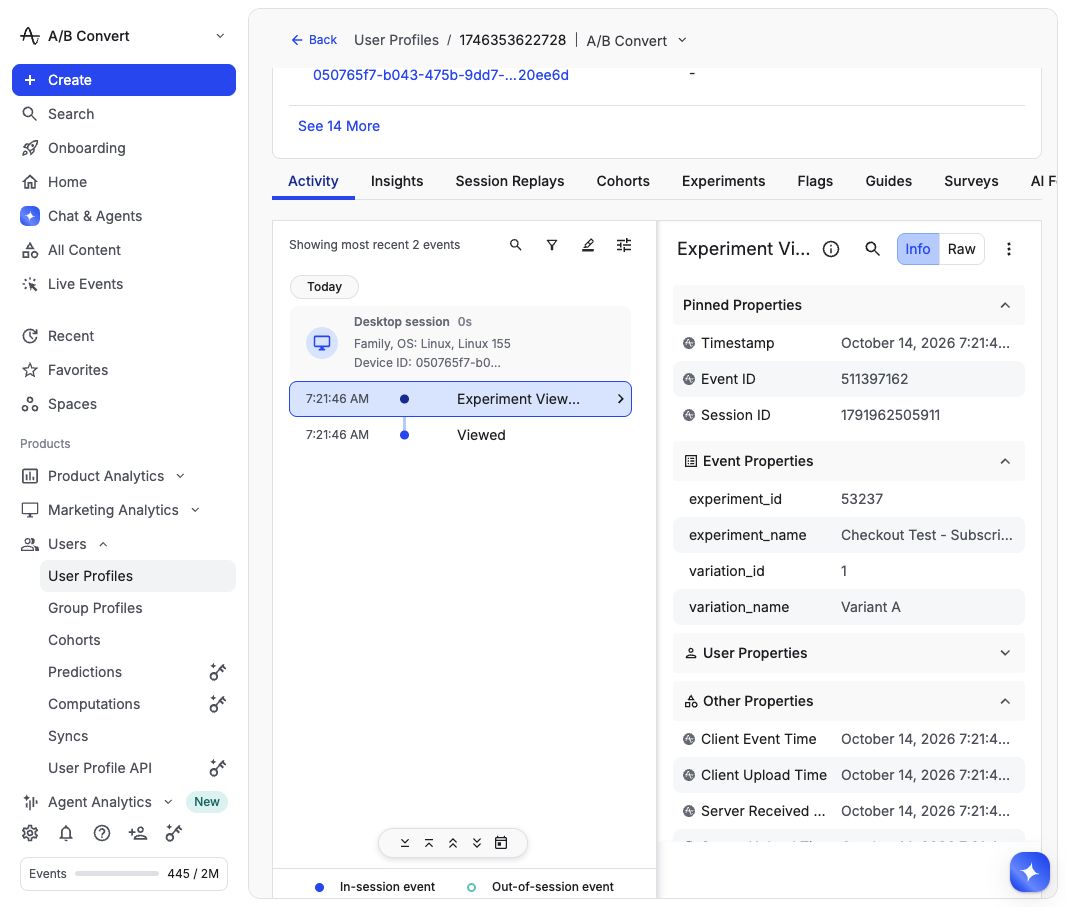Open the Settings gear at sidebar bottom
This screenshot has width=1066, height=907.
click(30, 833)
